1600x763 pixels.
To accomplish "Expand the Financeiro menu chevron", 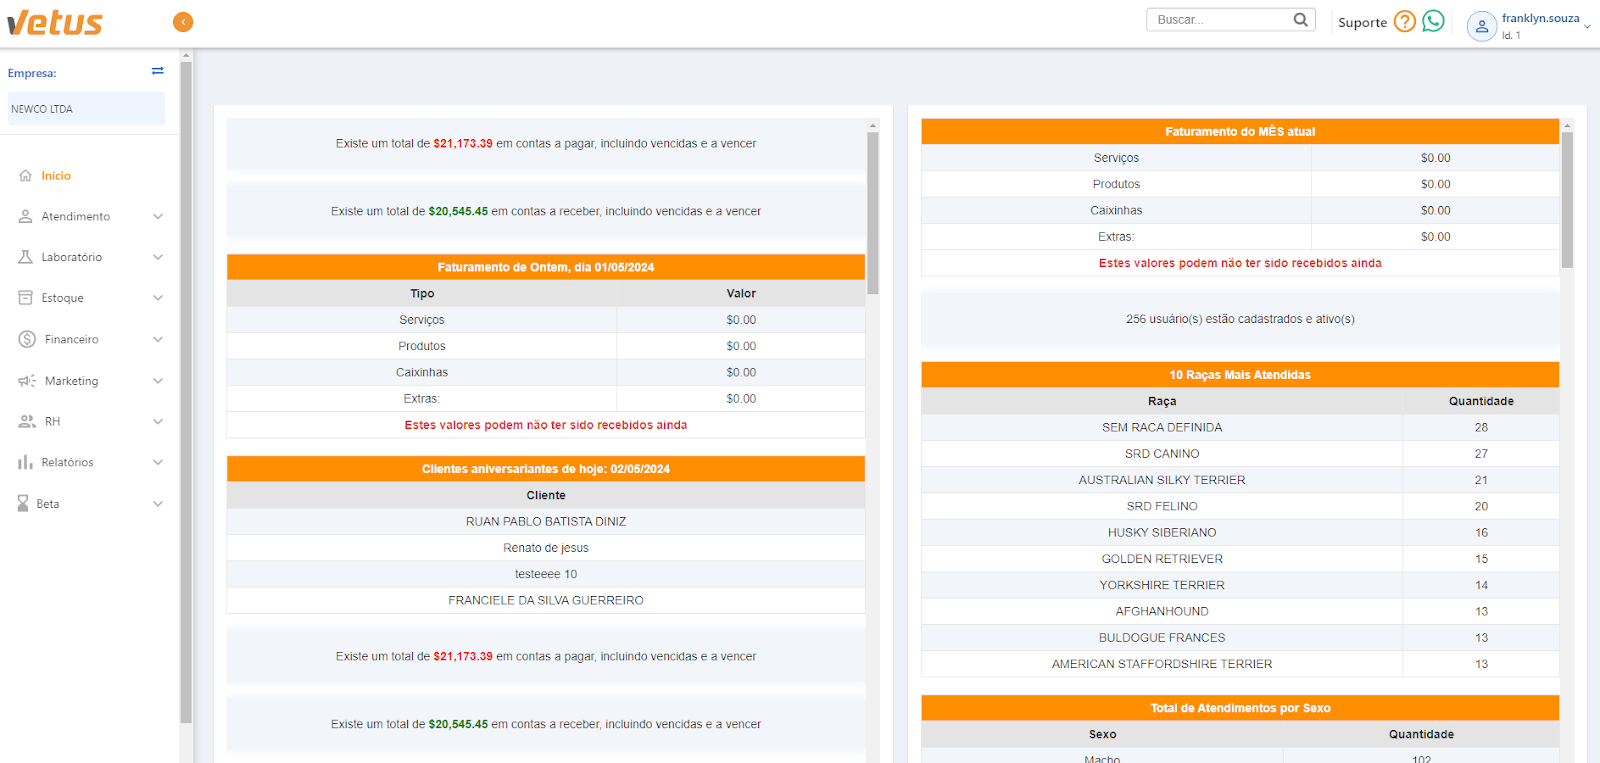I will pyautogui.click(x=157, y=340).
